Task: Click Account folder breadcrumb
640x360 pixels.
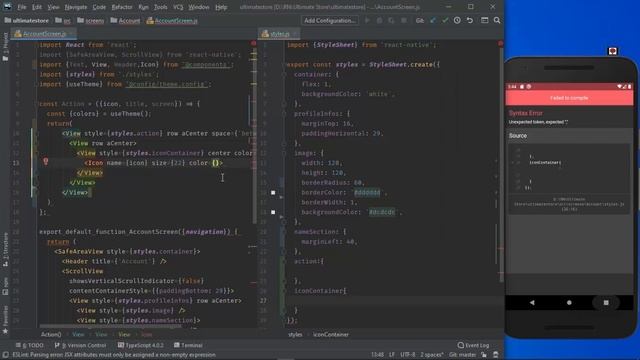Action: 125,20
